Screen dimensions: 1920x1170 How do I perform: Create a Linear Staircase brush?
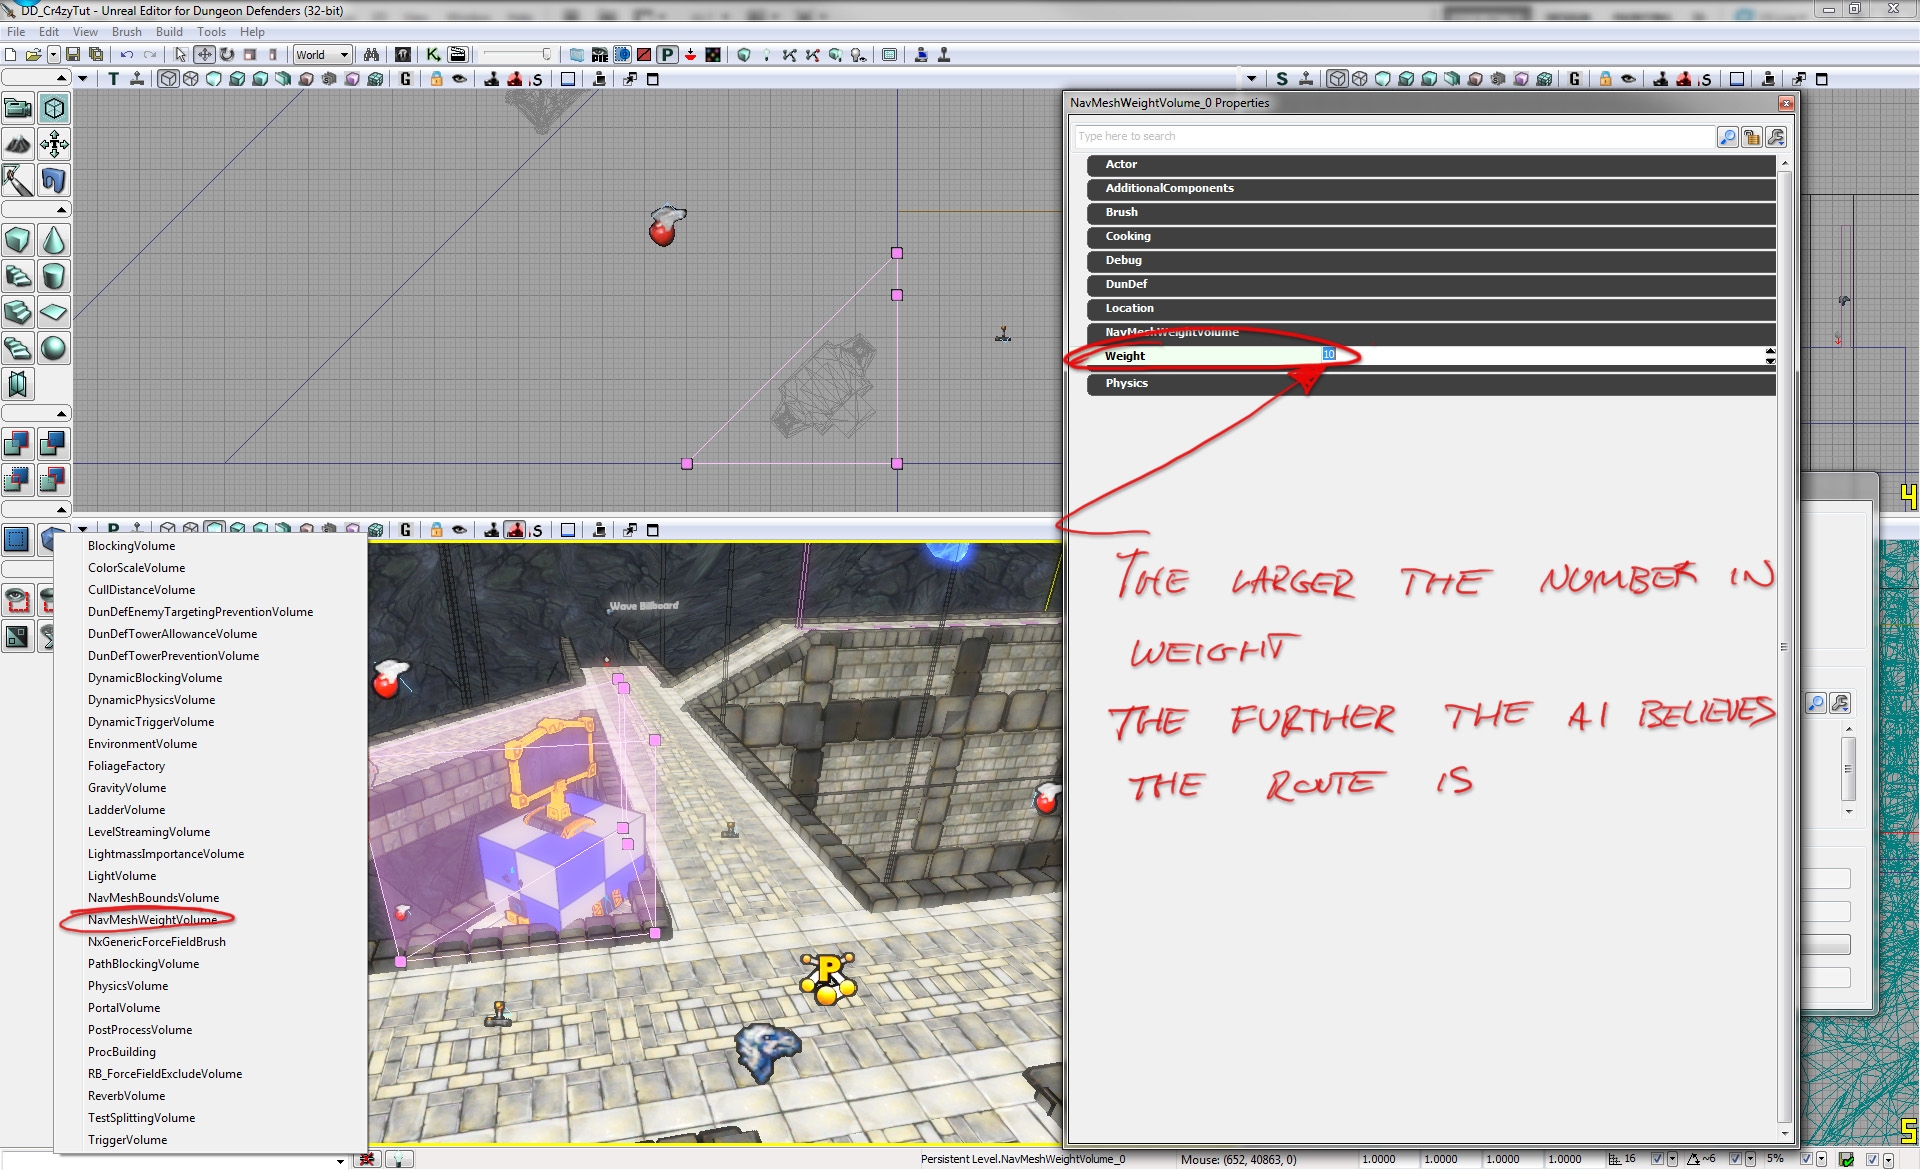pyautogui.click(x=18, y=312)
